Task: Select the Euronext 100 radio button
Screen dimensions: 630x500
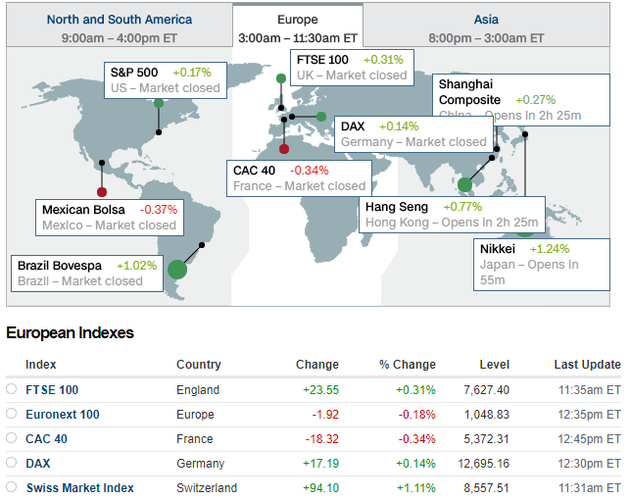Action: pos(11,414)
